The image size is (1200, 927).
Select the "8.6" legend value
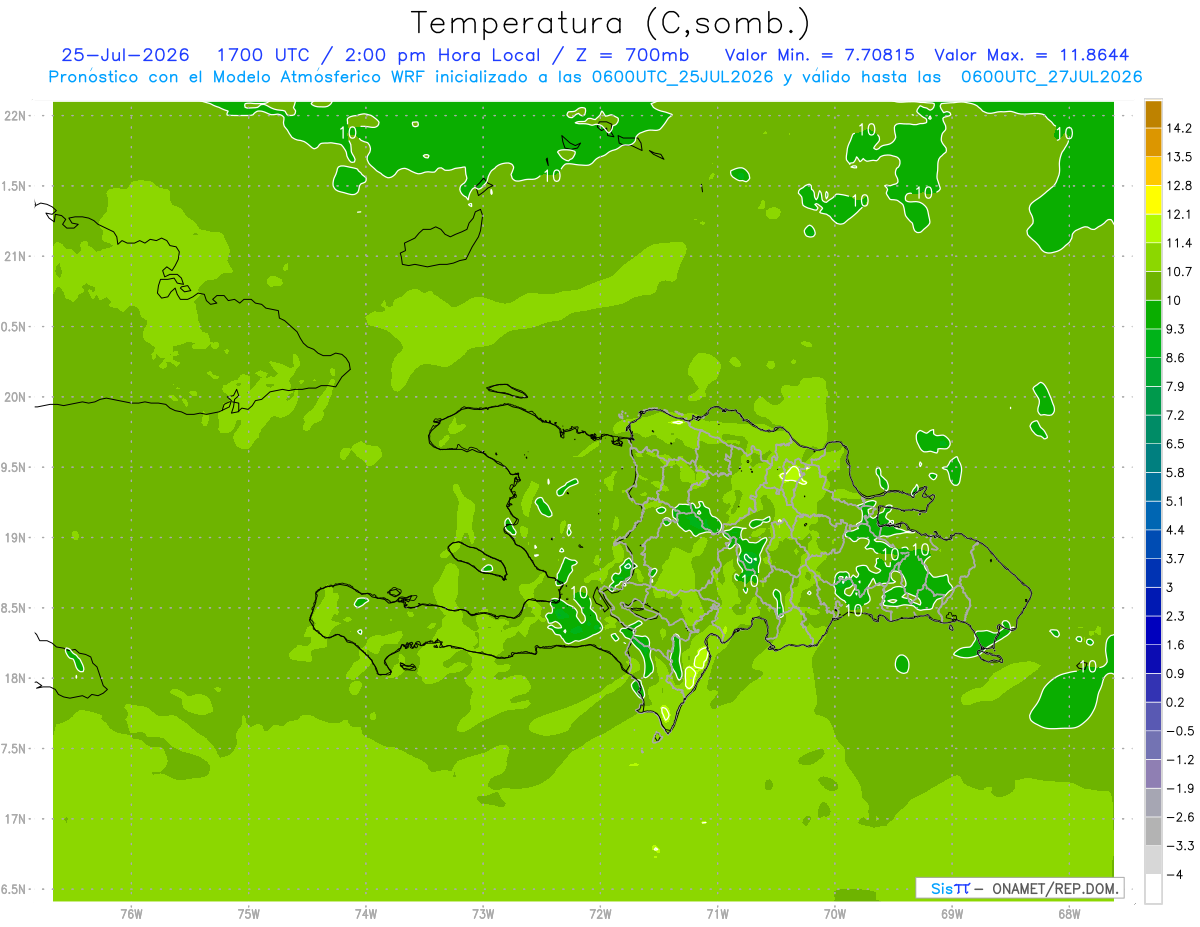1176,358
